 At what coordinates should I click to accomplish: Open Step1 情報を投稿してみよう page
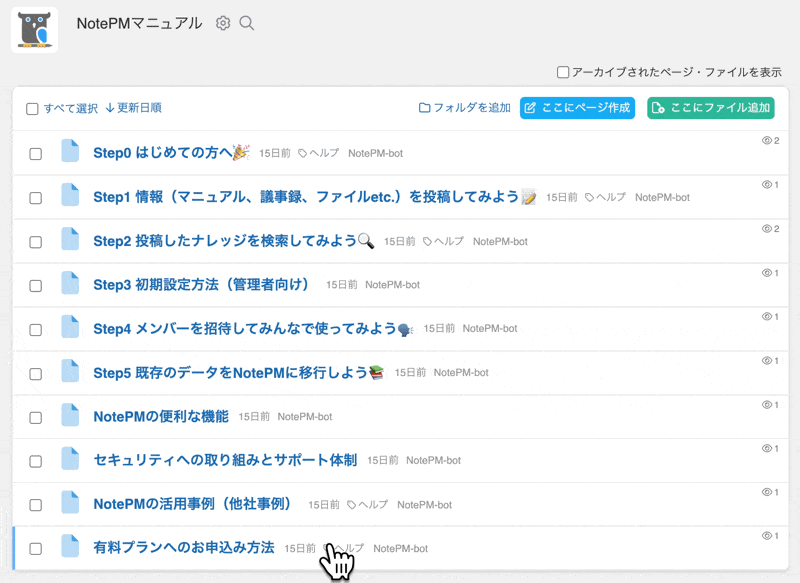314,196
